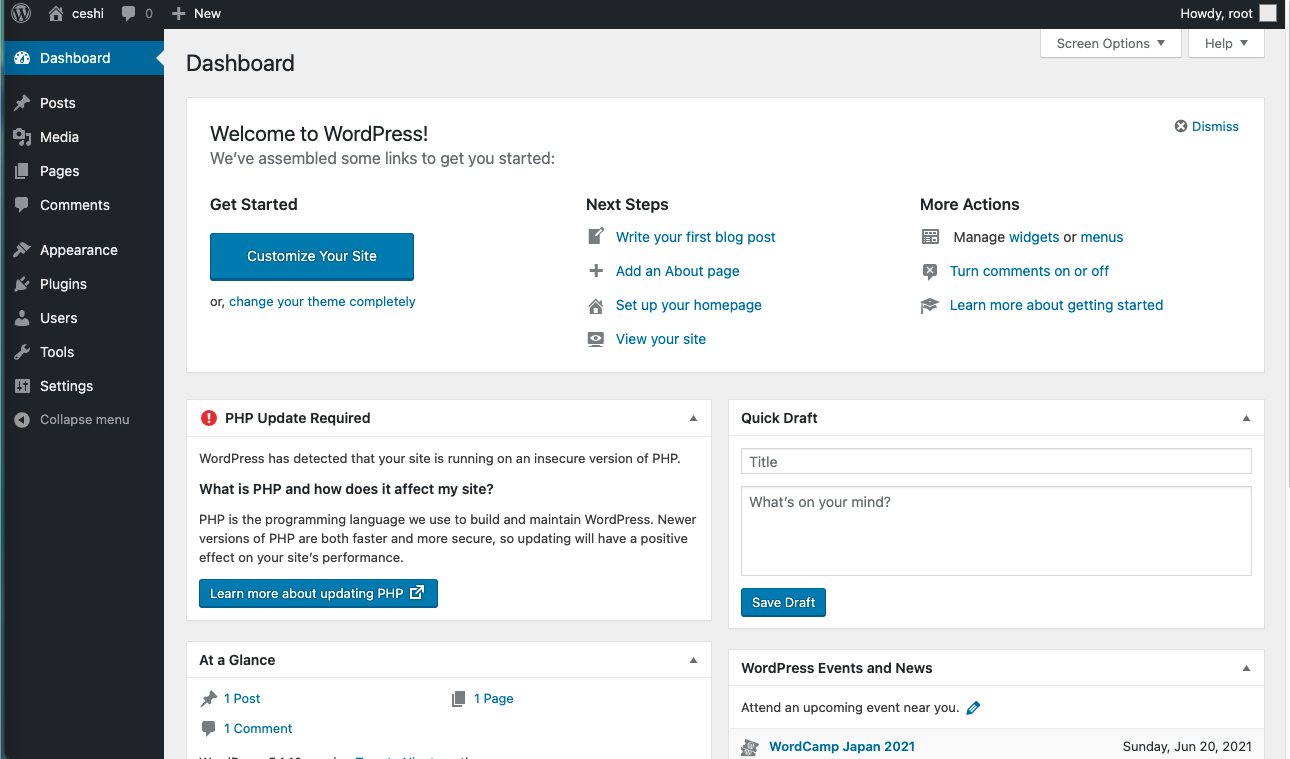Open the Help dropdown tab
This screenshot has height=759, width=1290.
pyautogui.click(x=1226, y=43)
